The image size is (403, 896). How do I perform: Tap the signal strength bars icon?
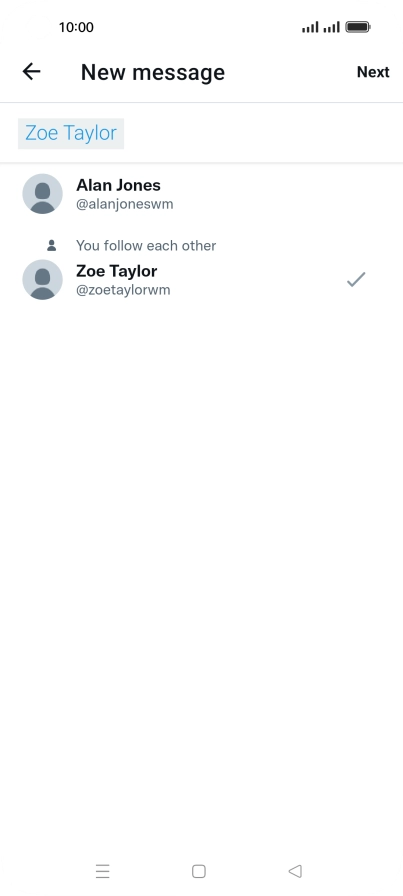click(321, 27)
